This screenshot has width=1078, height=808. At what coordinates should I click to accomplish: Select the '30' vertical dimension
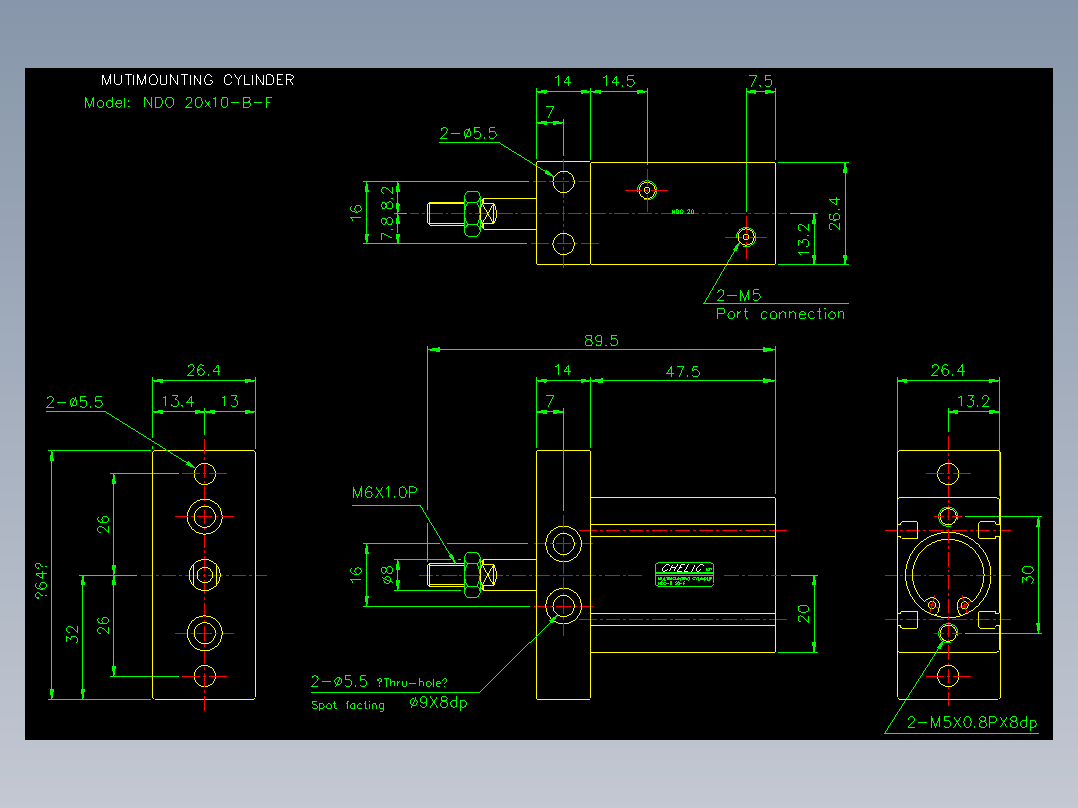pyautogui.click(x=1028, y=574)
